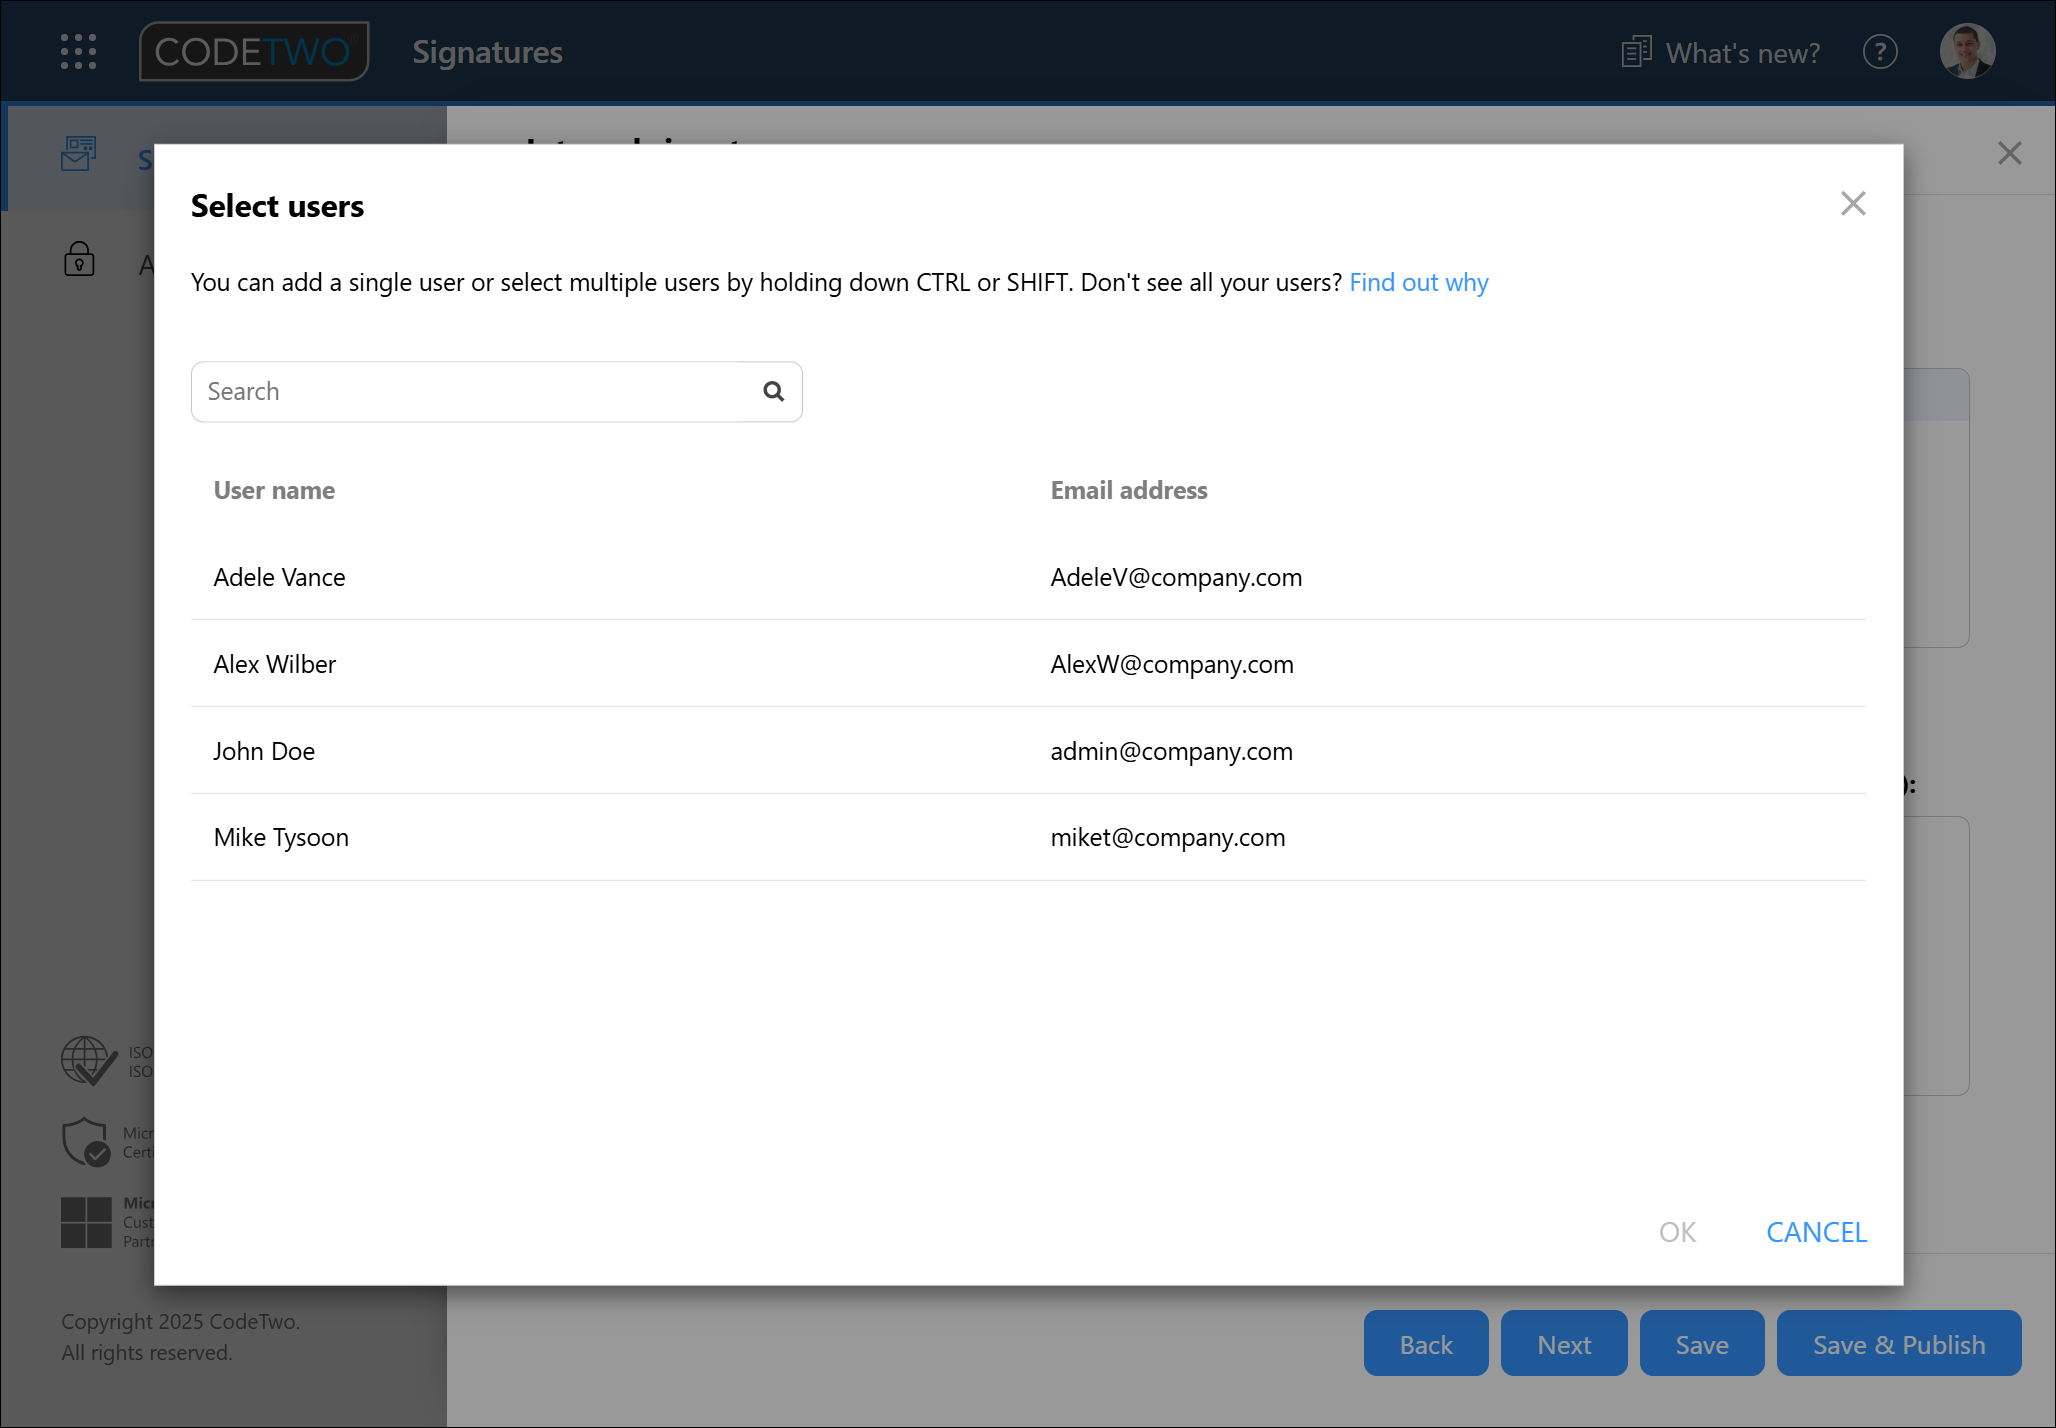Click the AdeleV@company.com email cell
The image size is (2056, 1428).
pos(1176,577)
